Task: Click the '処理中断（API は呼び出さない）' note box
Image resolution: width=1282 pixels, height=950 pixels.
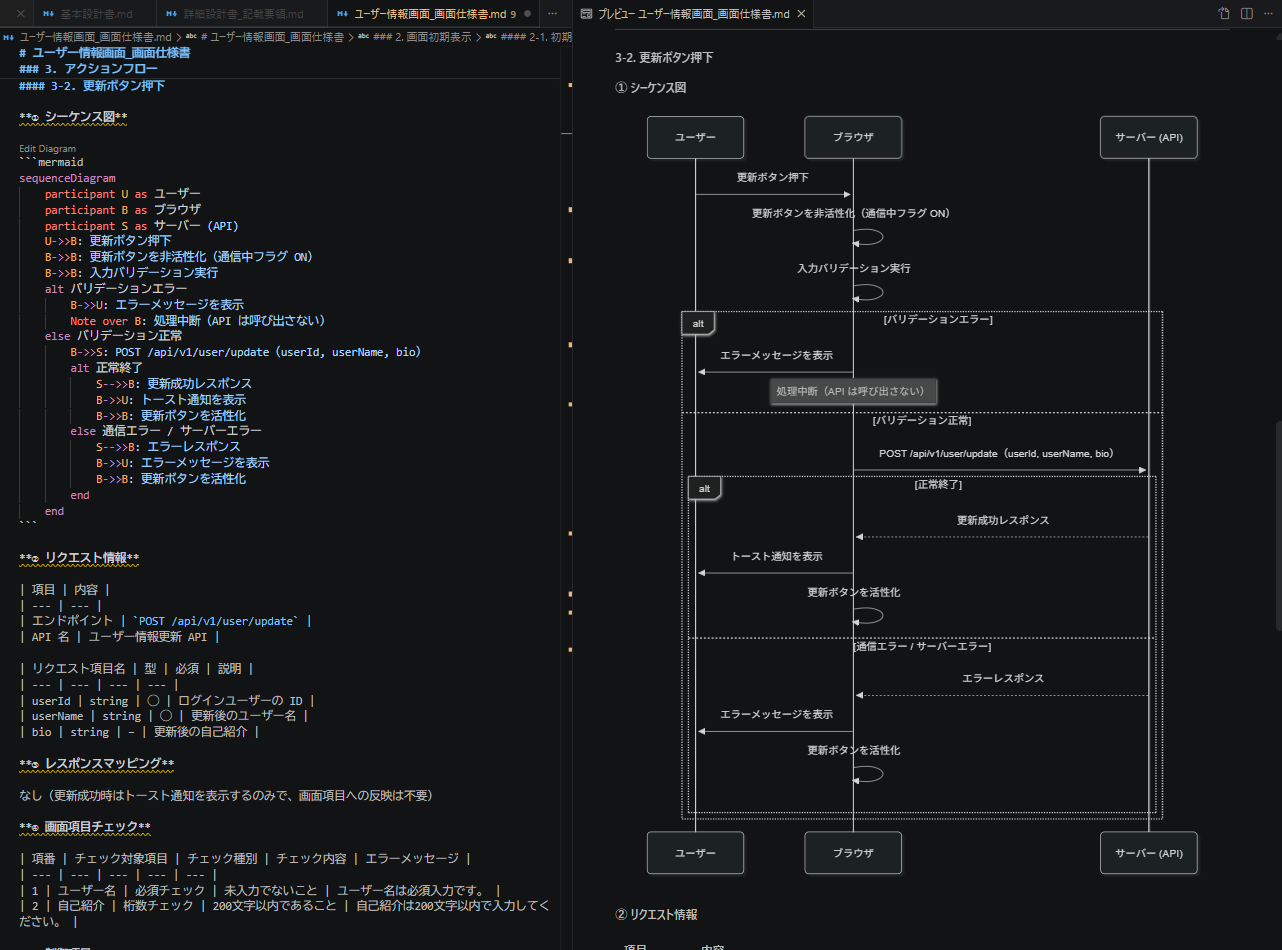Action: click(x=853, y=391)
